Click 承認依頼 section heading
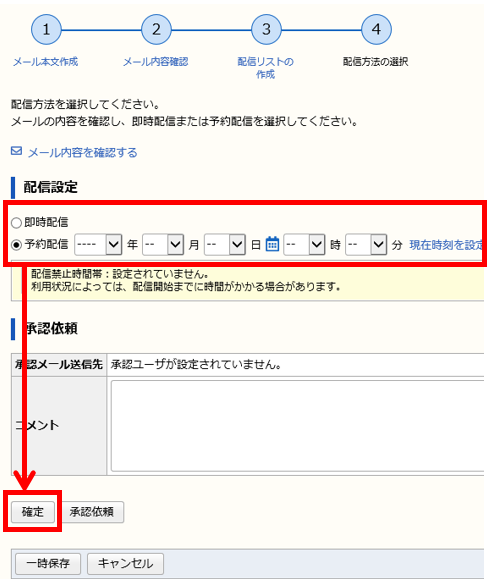The width and height of the screenshot is (489, 579). (51, 328)
